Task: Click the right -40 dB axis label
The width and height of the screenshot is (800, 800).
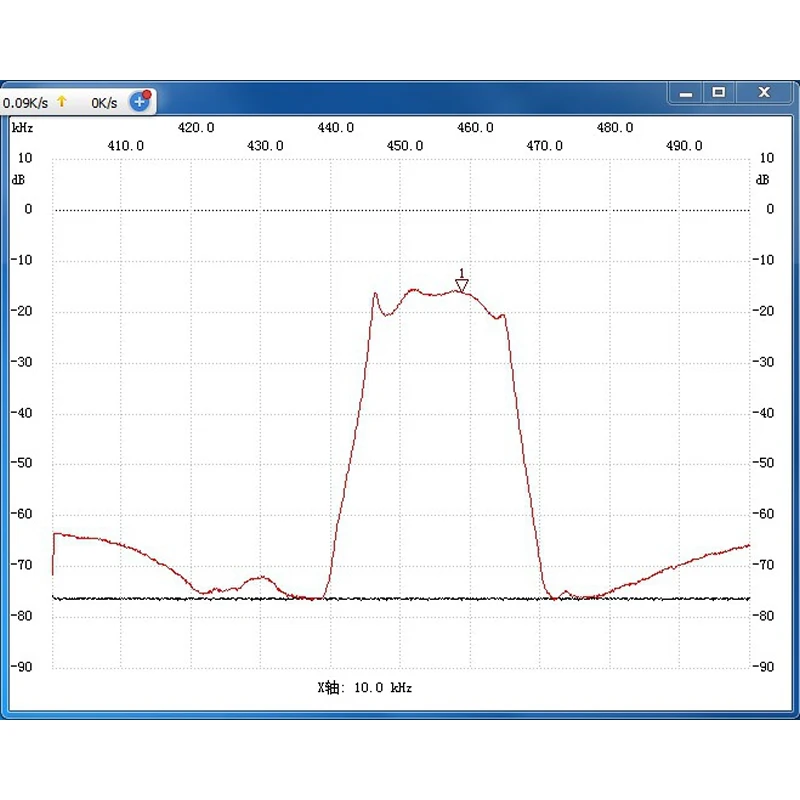Action: 764,413
